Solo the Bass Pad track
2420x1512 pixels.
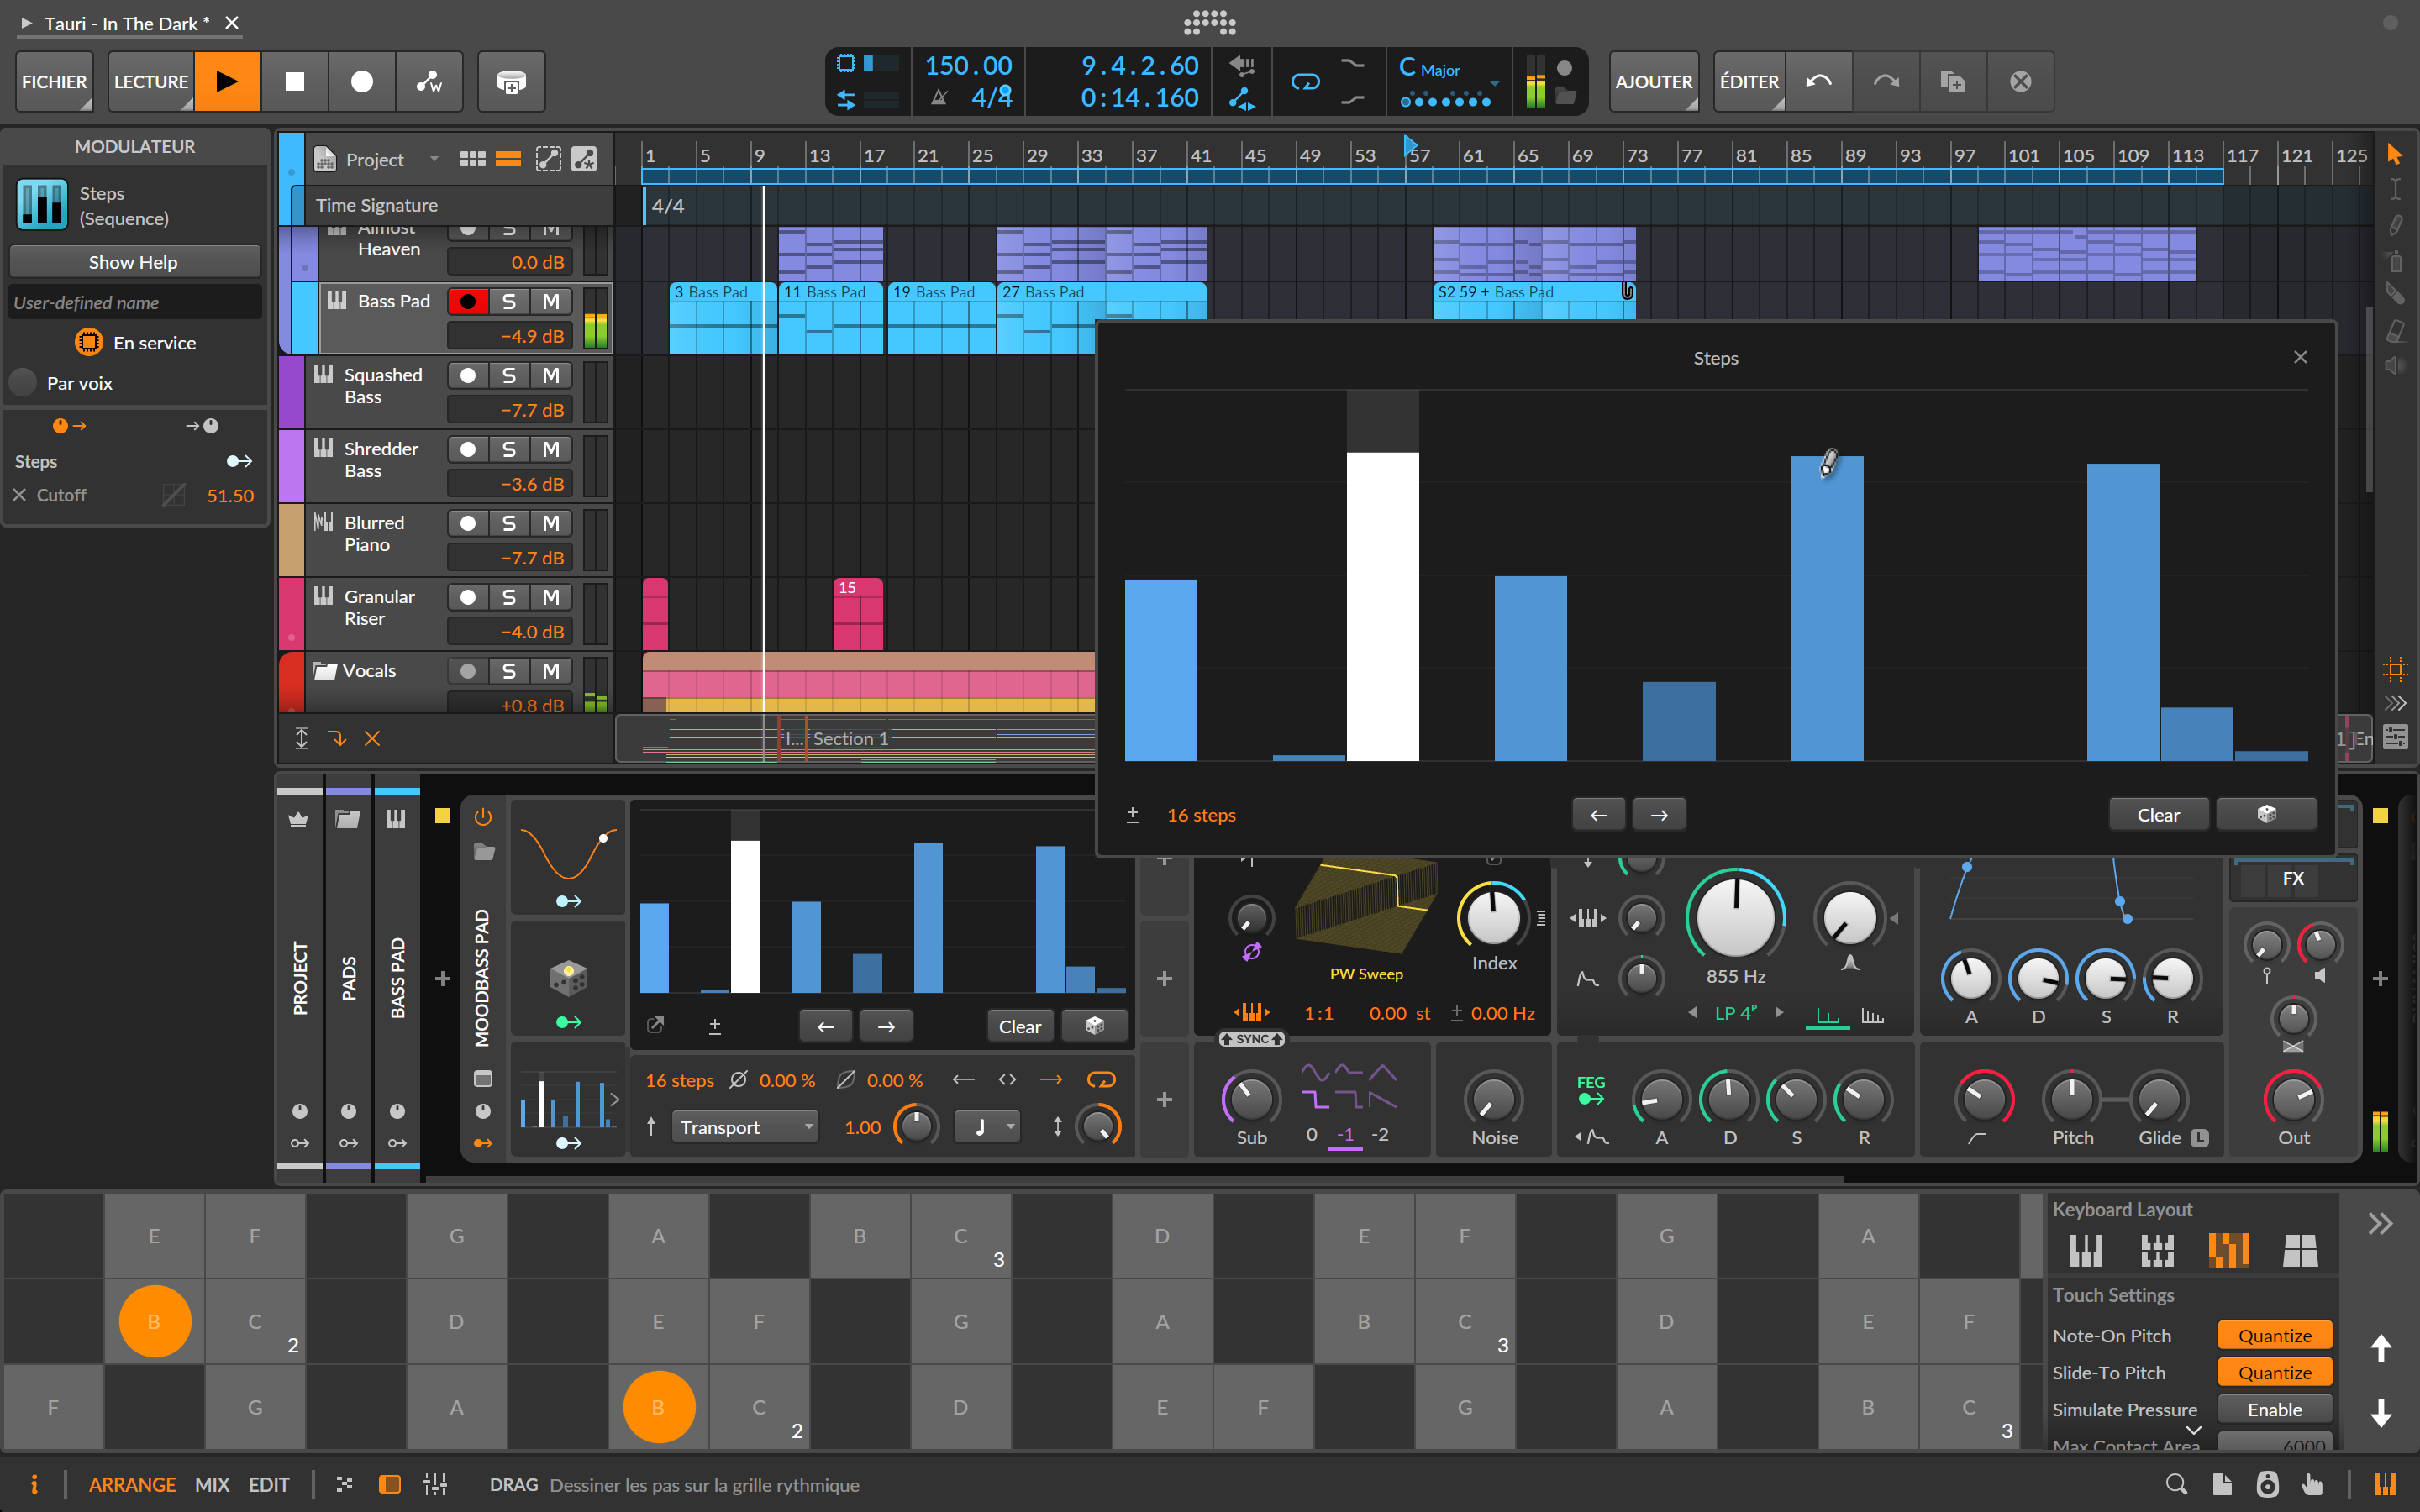(509, 301)
